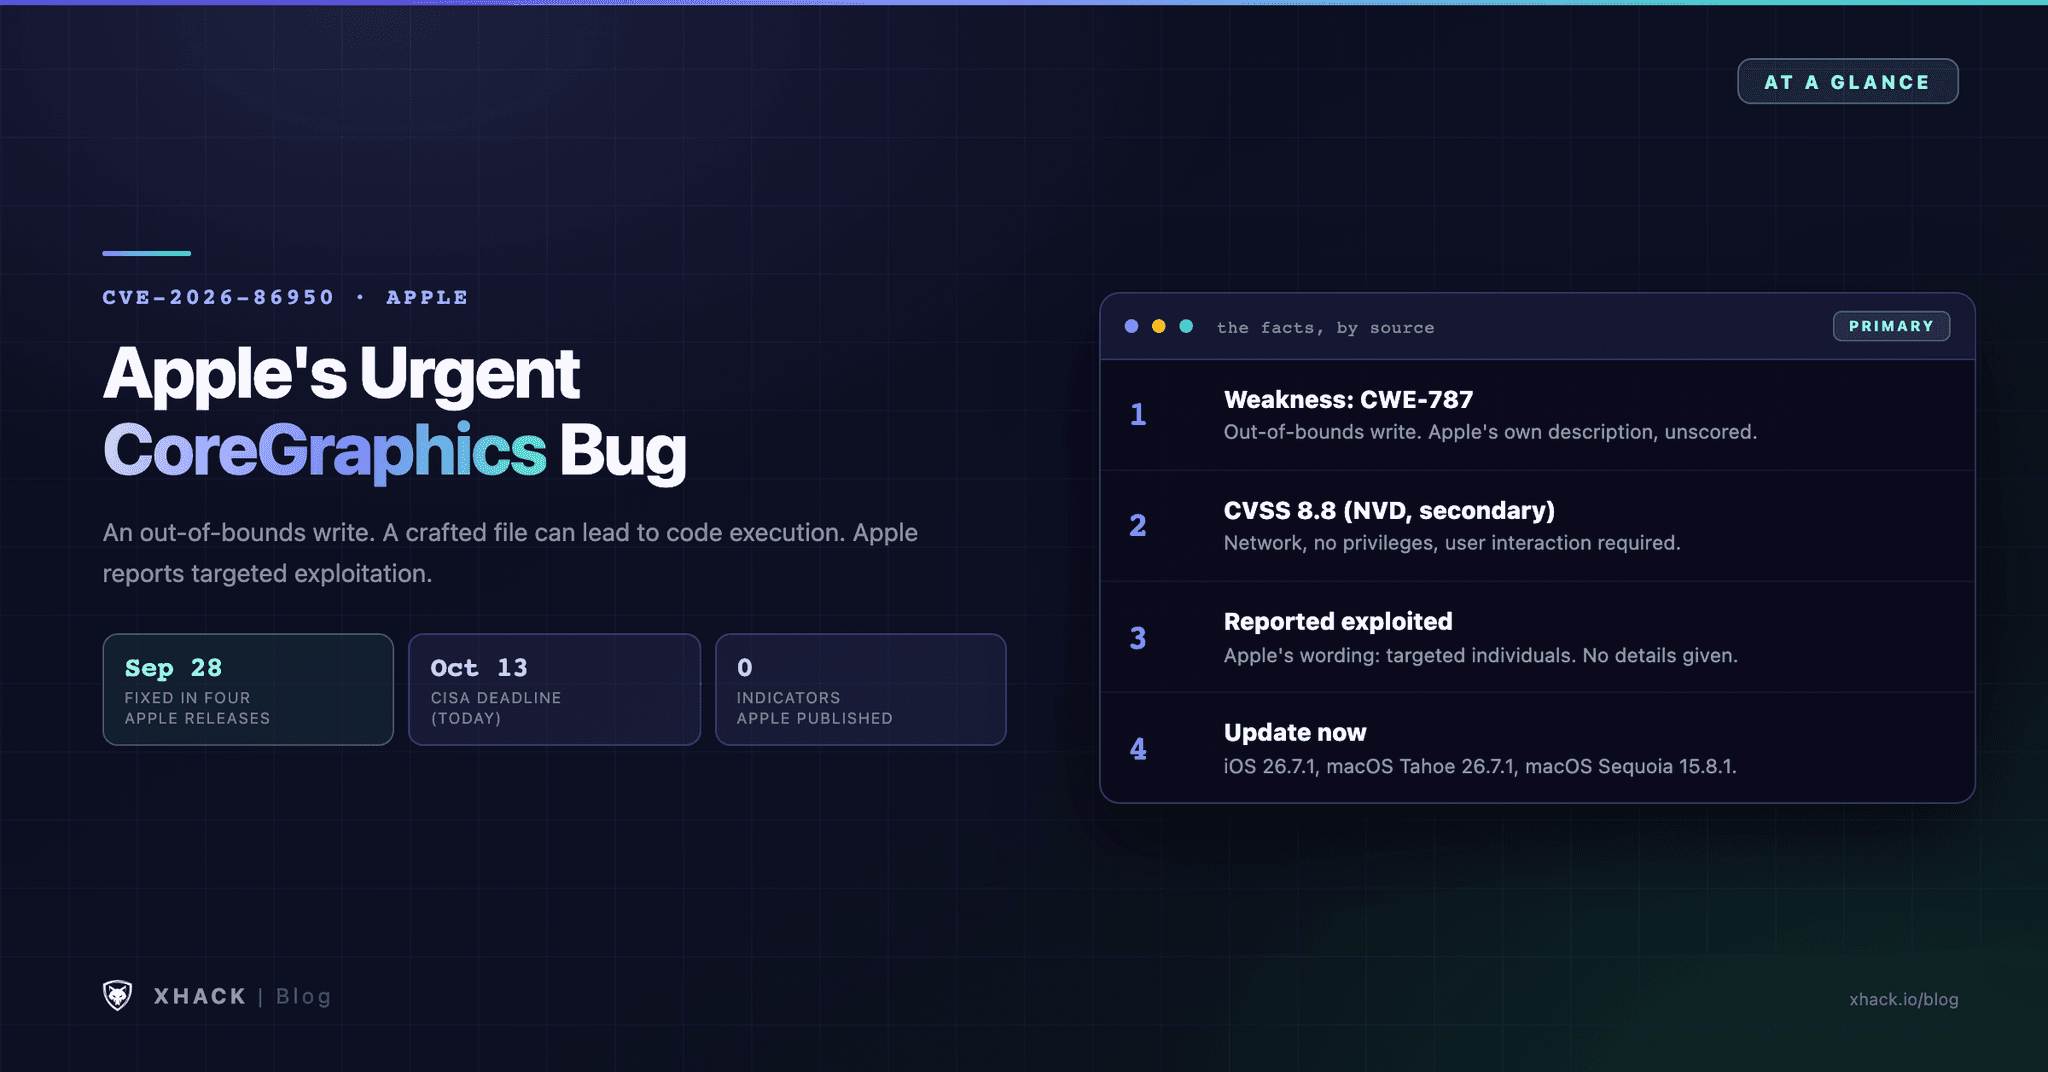The width and height of the screenshot is (2048, 1072).
Task: Click the AT A GLANCE badge
Action: (1847, 82)
